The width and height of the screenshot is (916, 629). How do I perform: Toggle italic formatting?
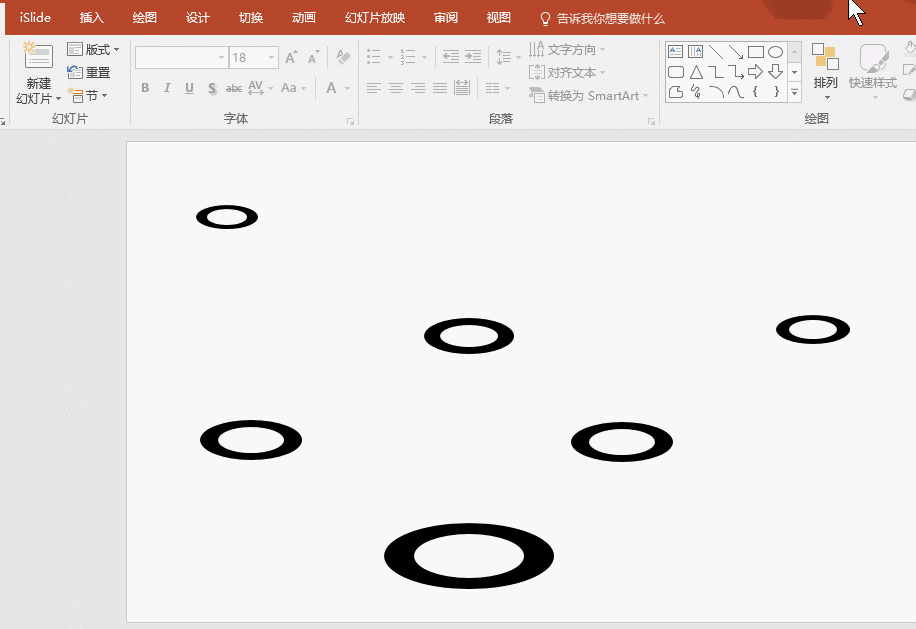[167, 88]
